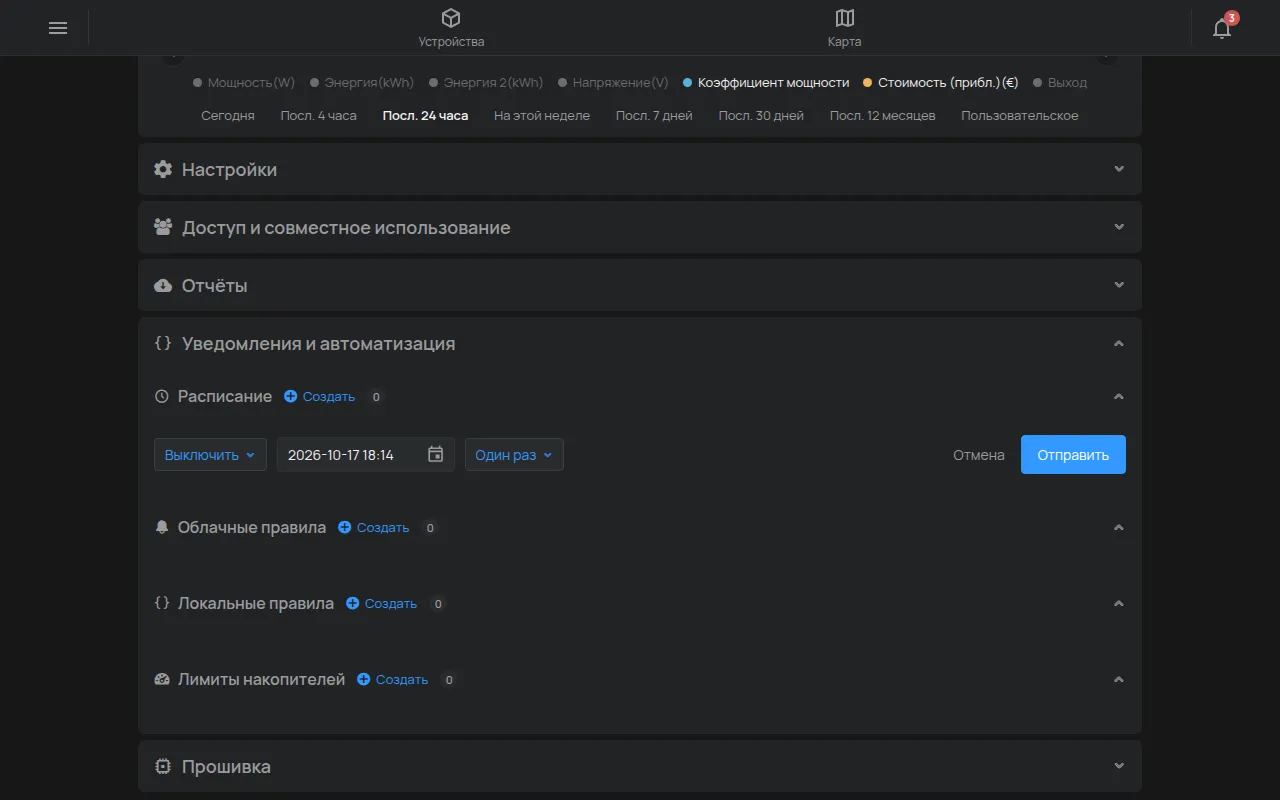Image resolution: width=1280 pixels, height=800 pixels.
Task: Open the Выключить action dropdown
Action: pos(210,454)
